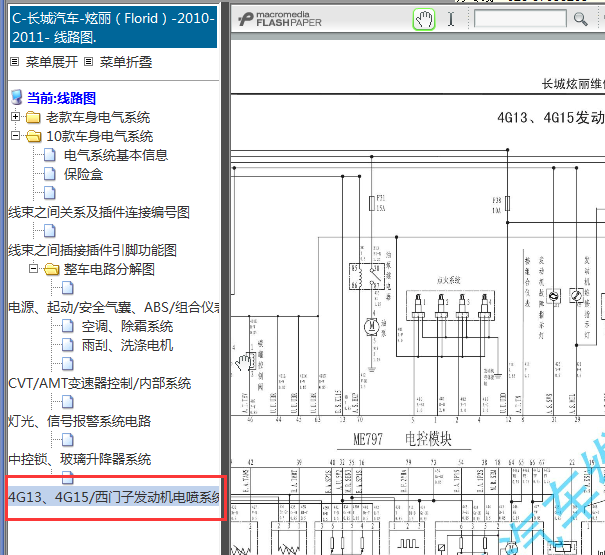Click the ME797 电控模块 label in diagram
605x555 pixels.
click(402, 439)
